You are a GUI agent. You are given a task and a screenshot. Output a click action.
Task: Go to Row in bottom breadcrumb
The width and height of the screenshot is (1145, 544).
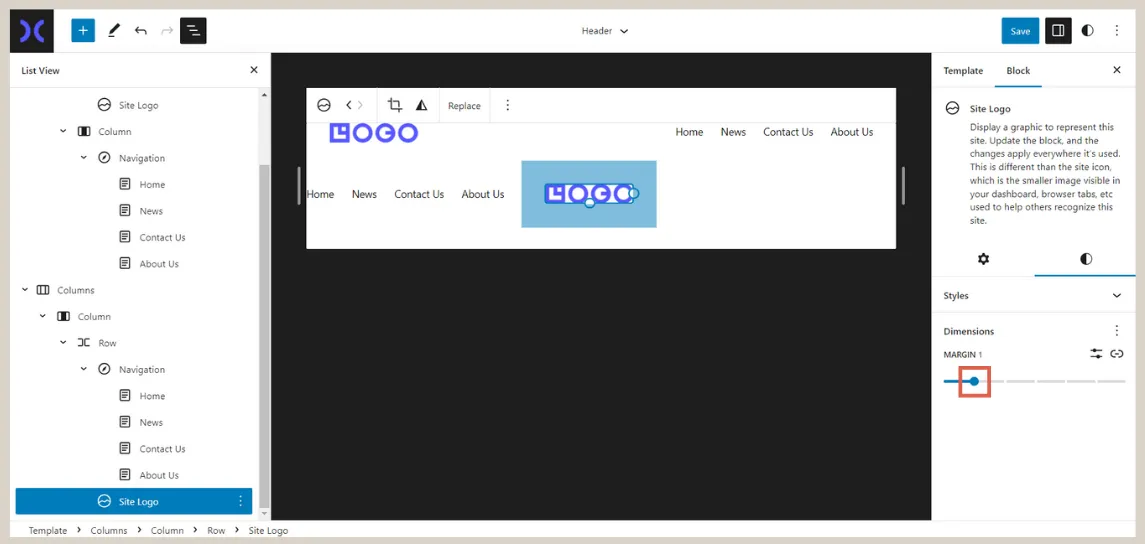click(216, 531)
